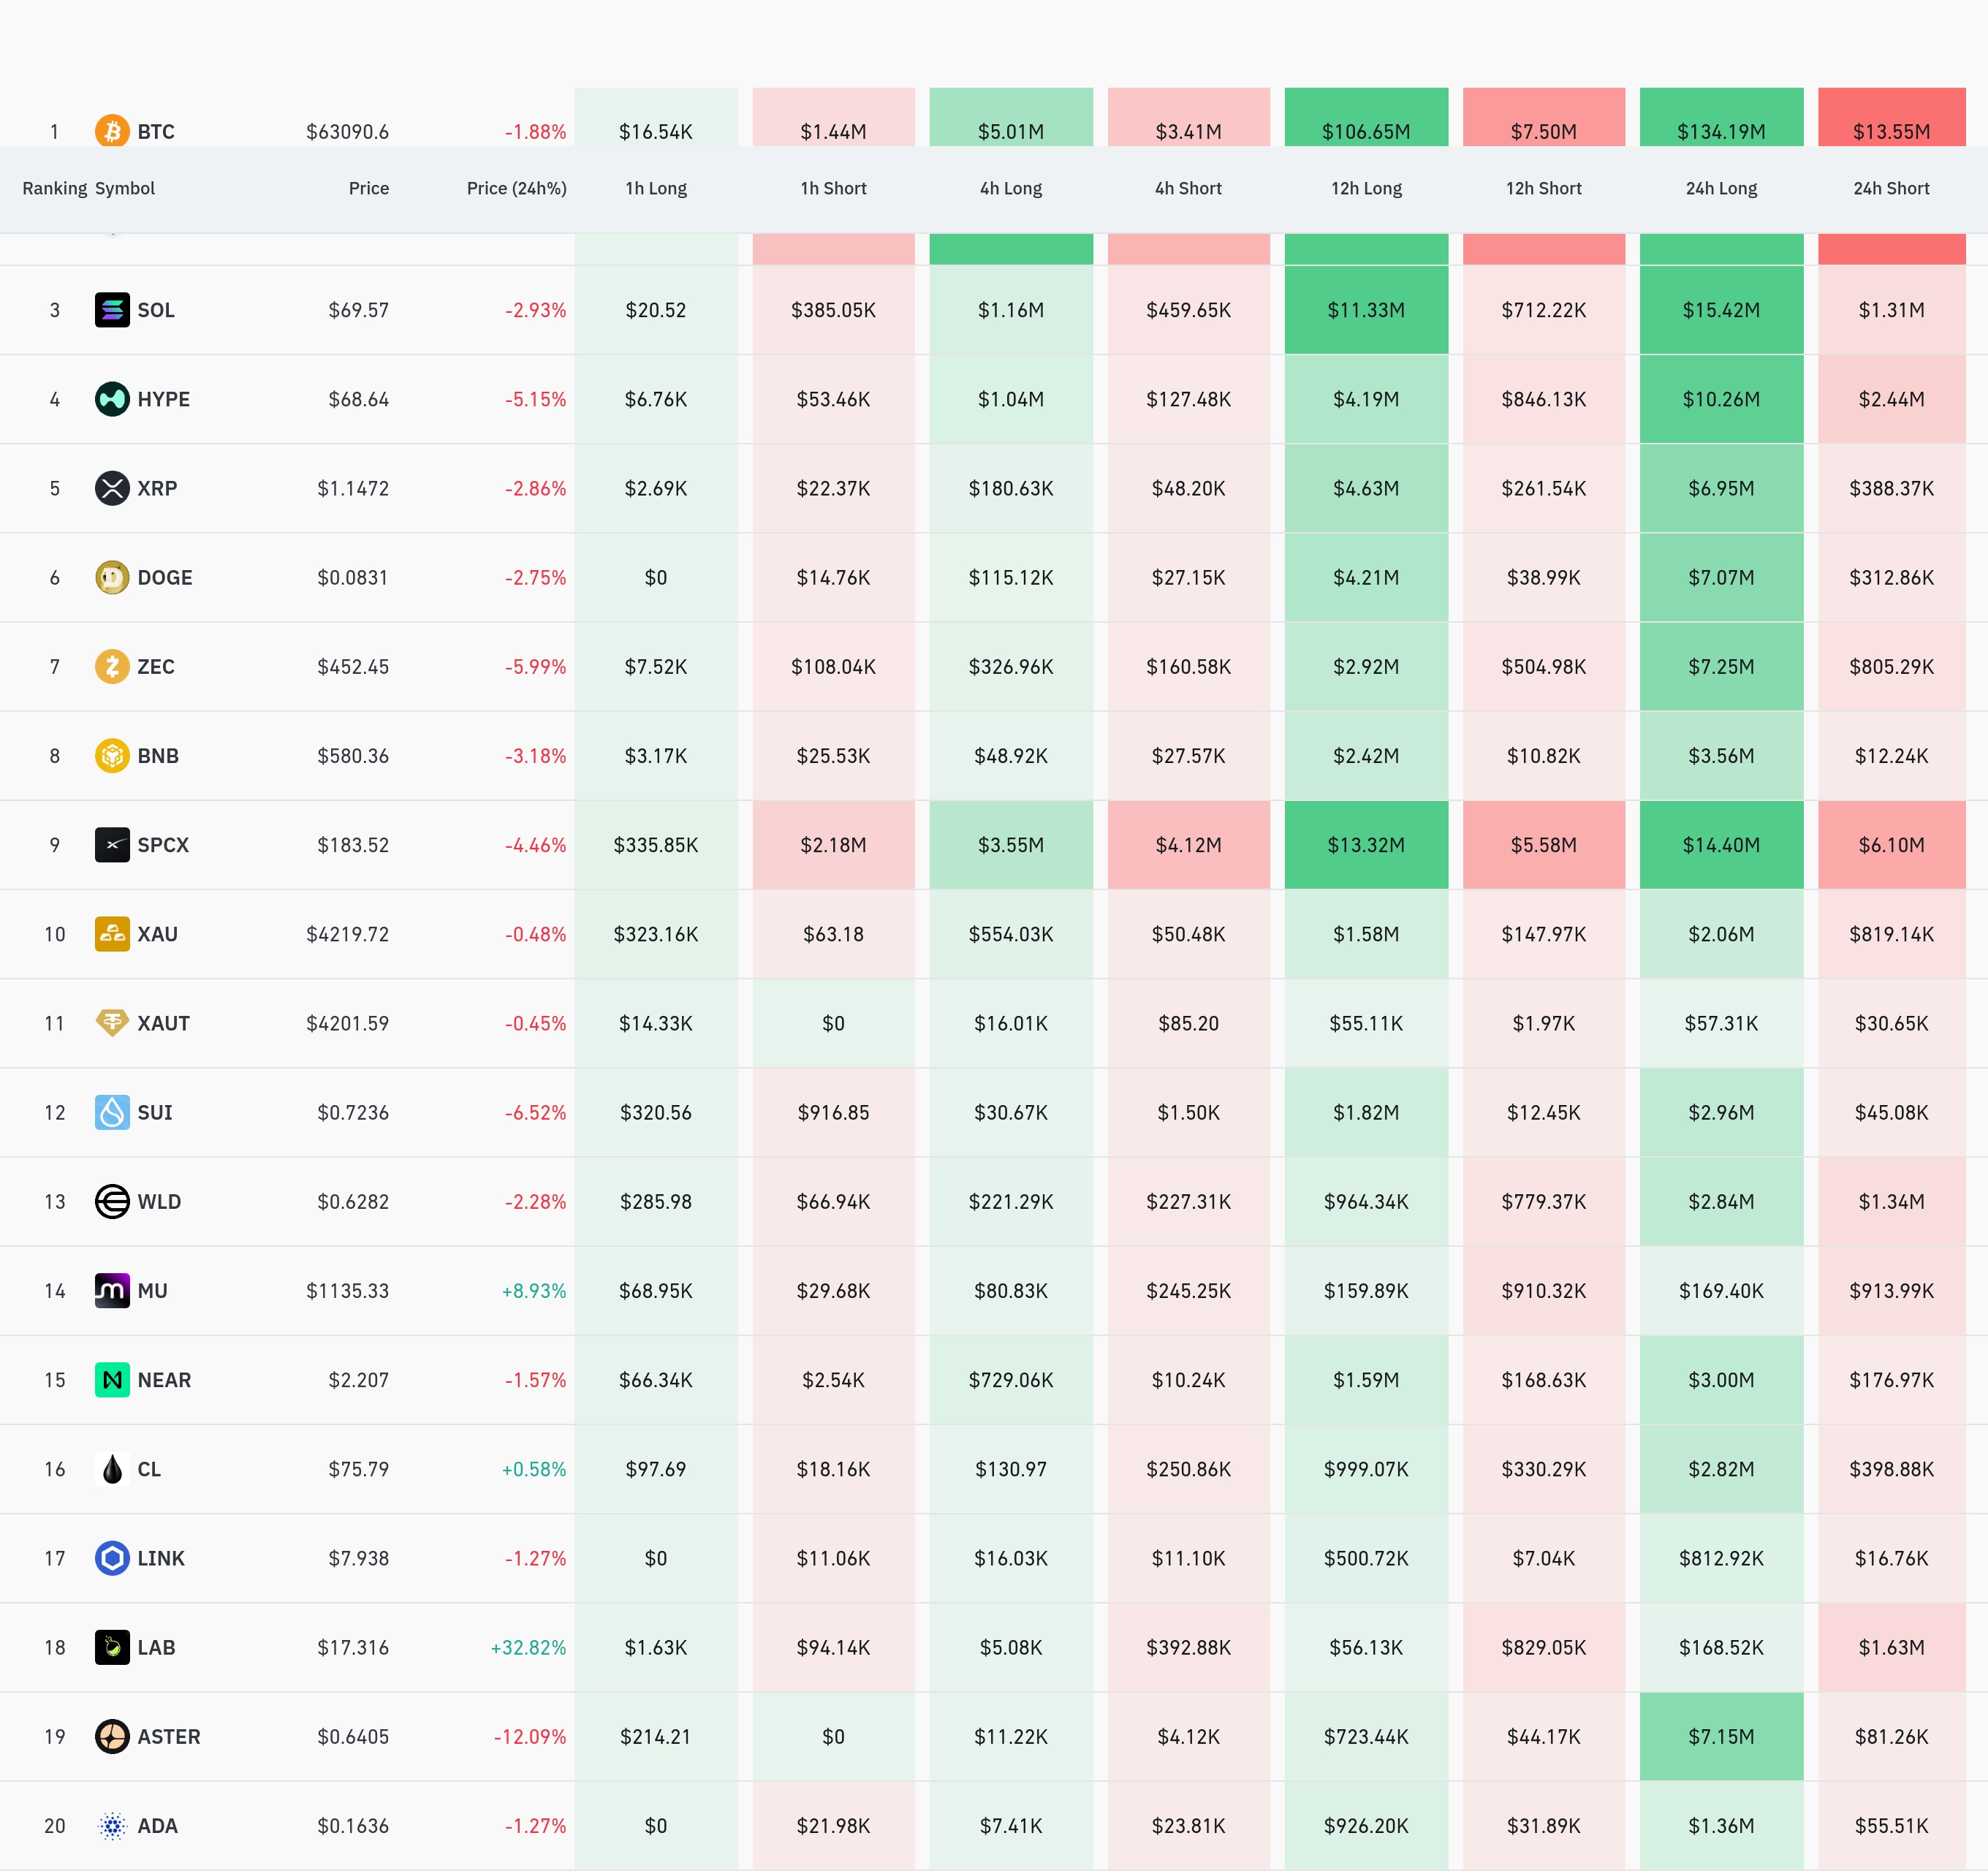Select the XRP coin icon
1988x1871 pixels.
(x=112, y=488)
